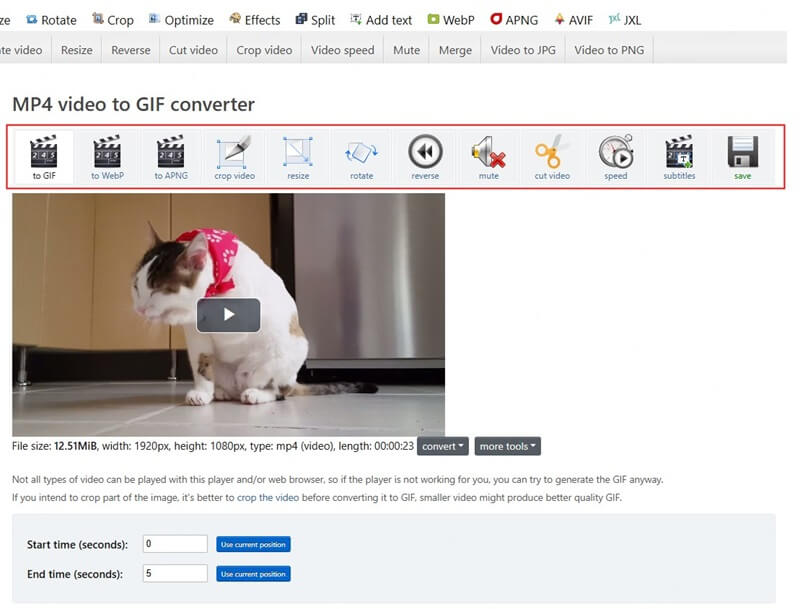This screenshot has width=800, height=609.
Task: Open the Merge tab
Action: click(x=455, y=49)
